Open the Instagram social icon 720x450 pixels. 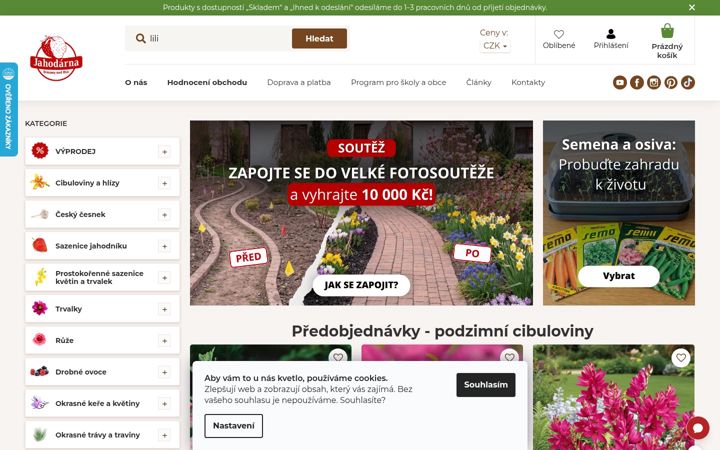[654, 83]
